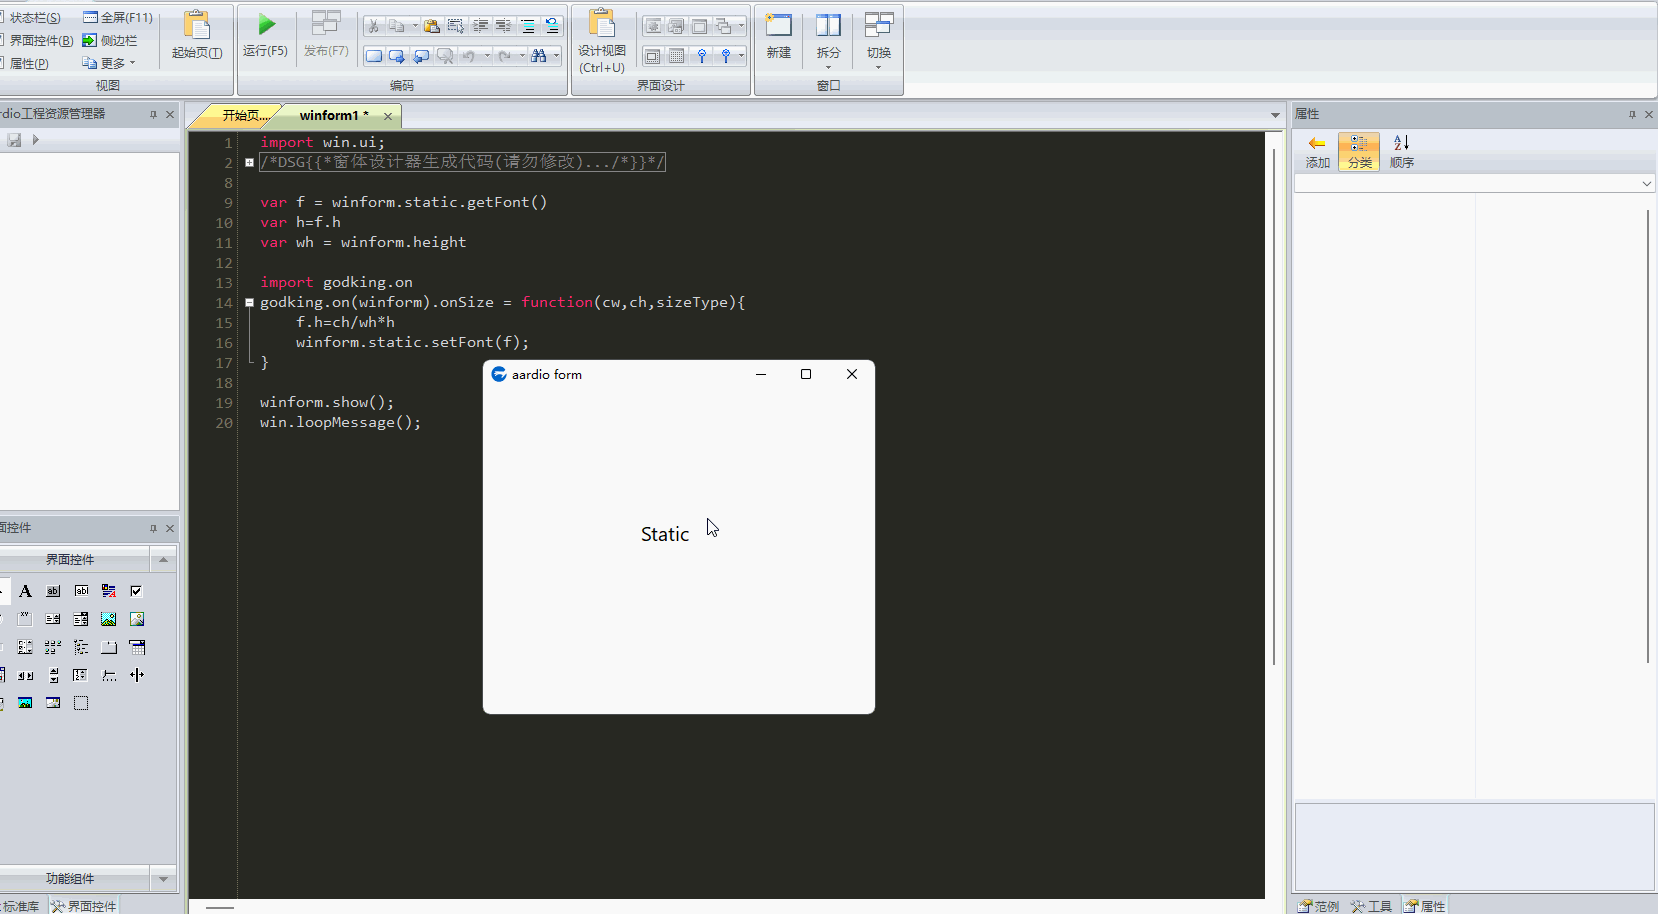Toggle the 分类 categorized view button

click(x=1359, y=151)
